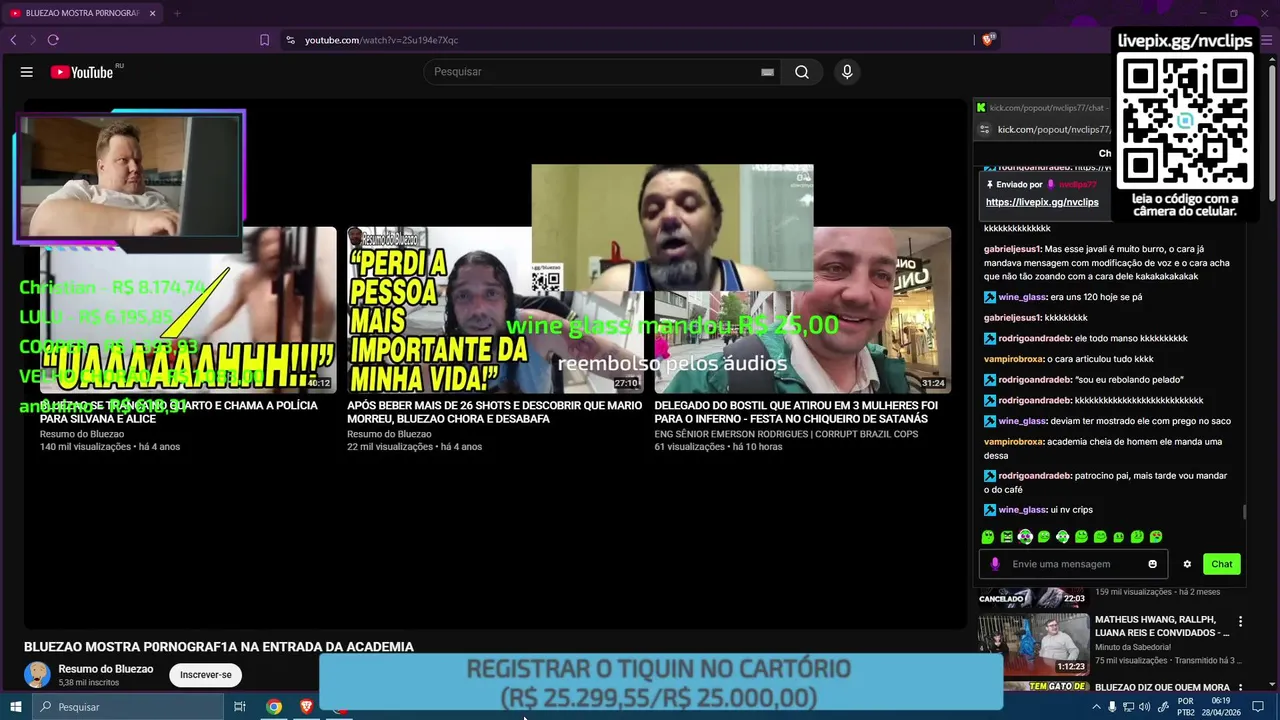
Task: Click wine_glass 'ui nv crips' chat message
Action: pos(1040,510)
